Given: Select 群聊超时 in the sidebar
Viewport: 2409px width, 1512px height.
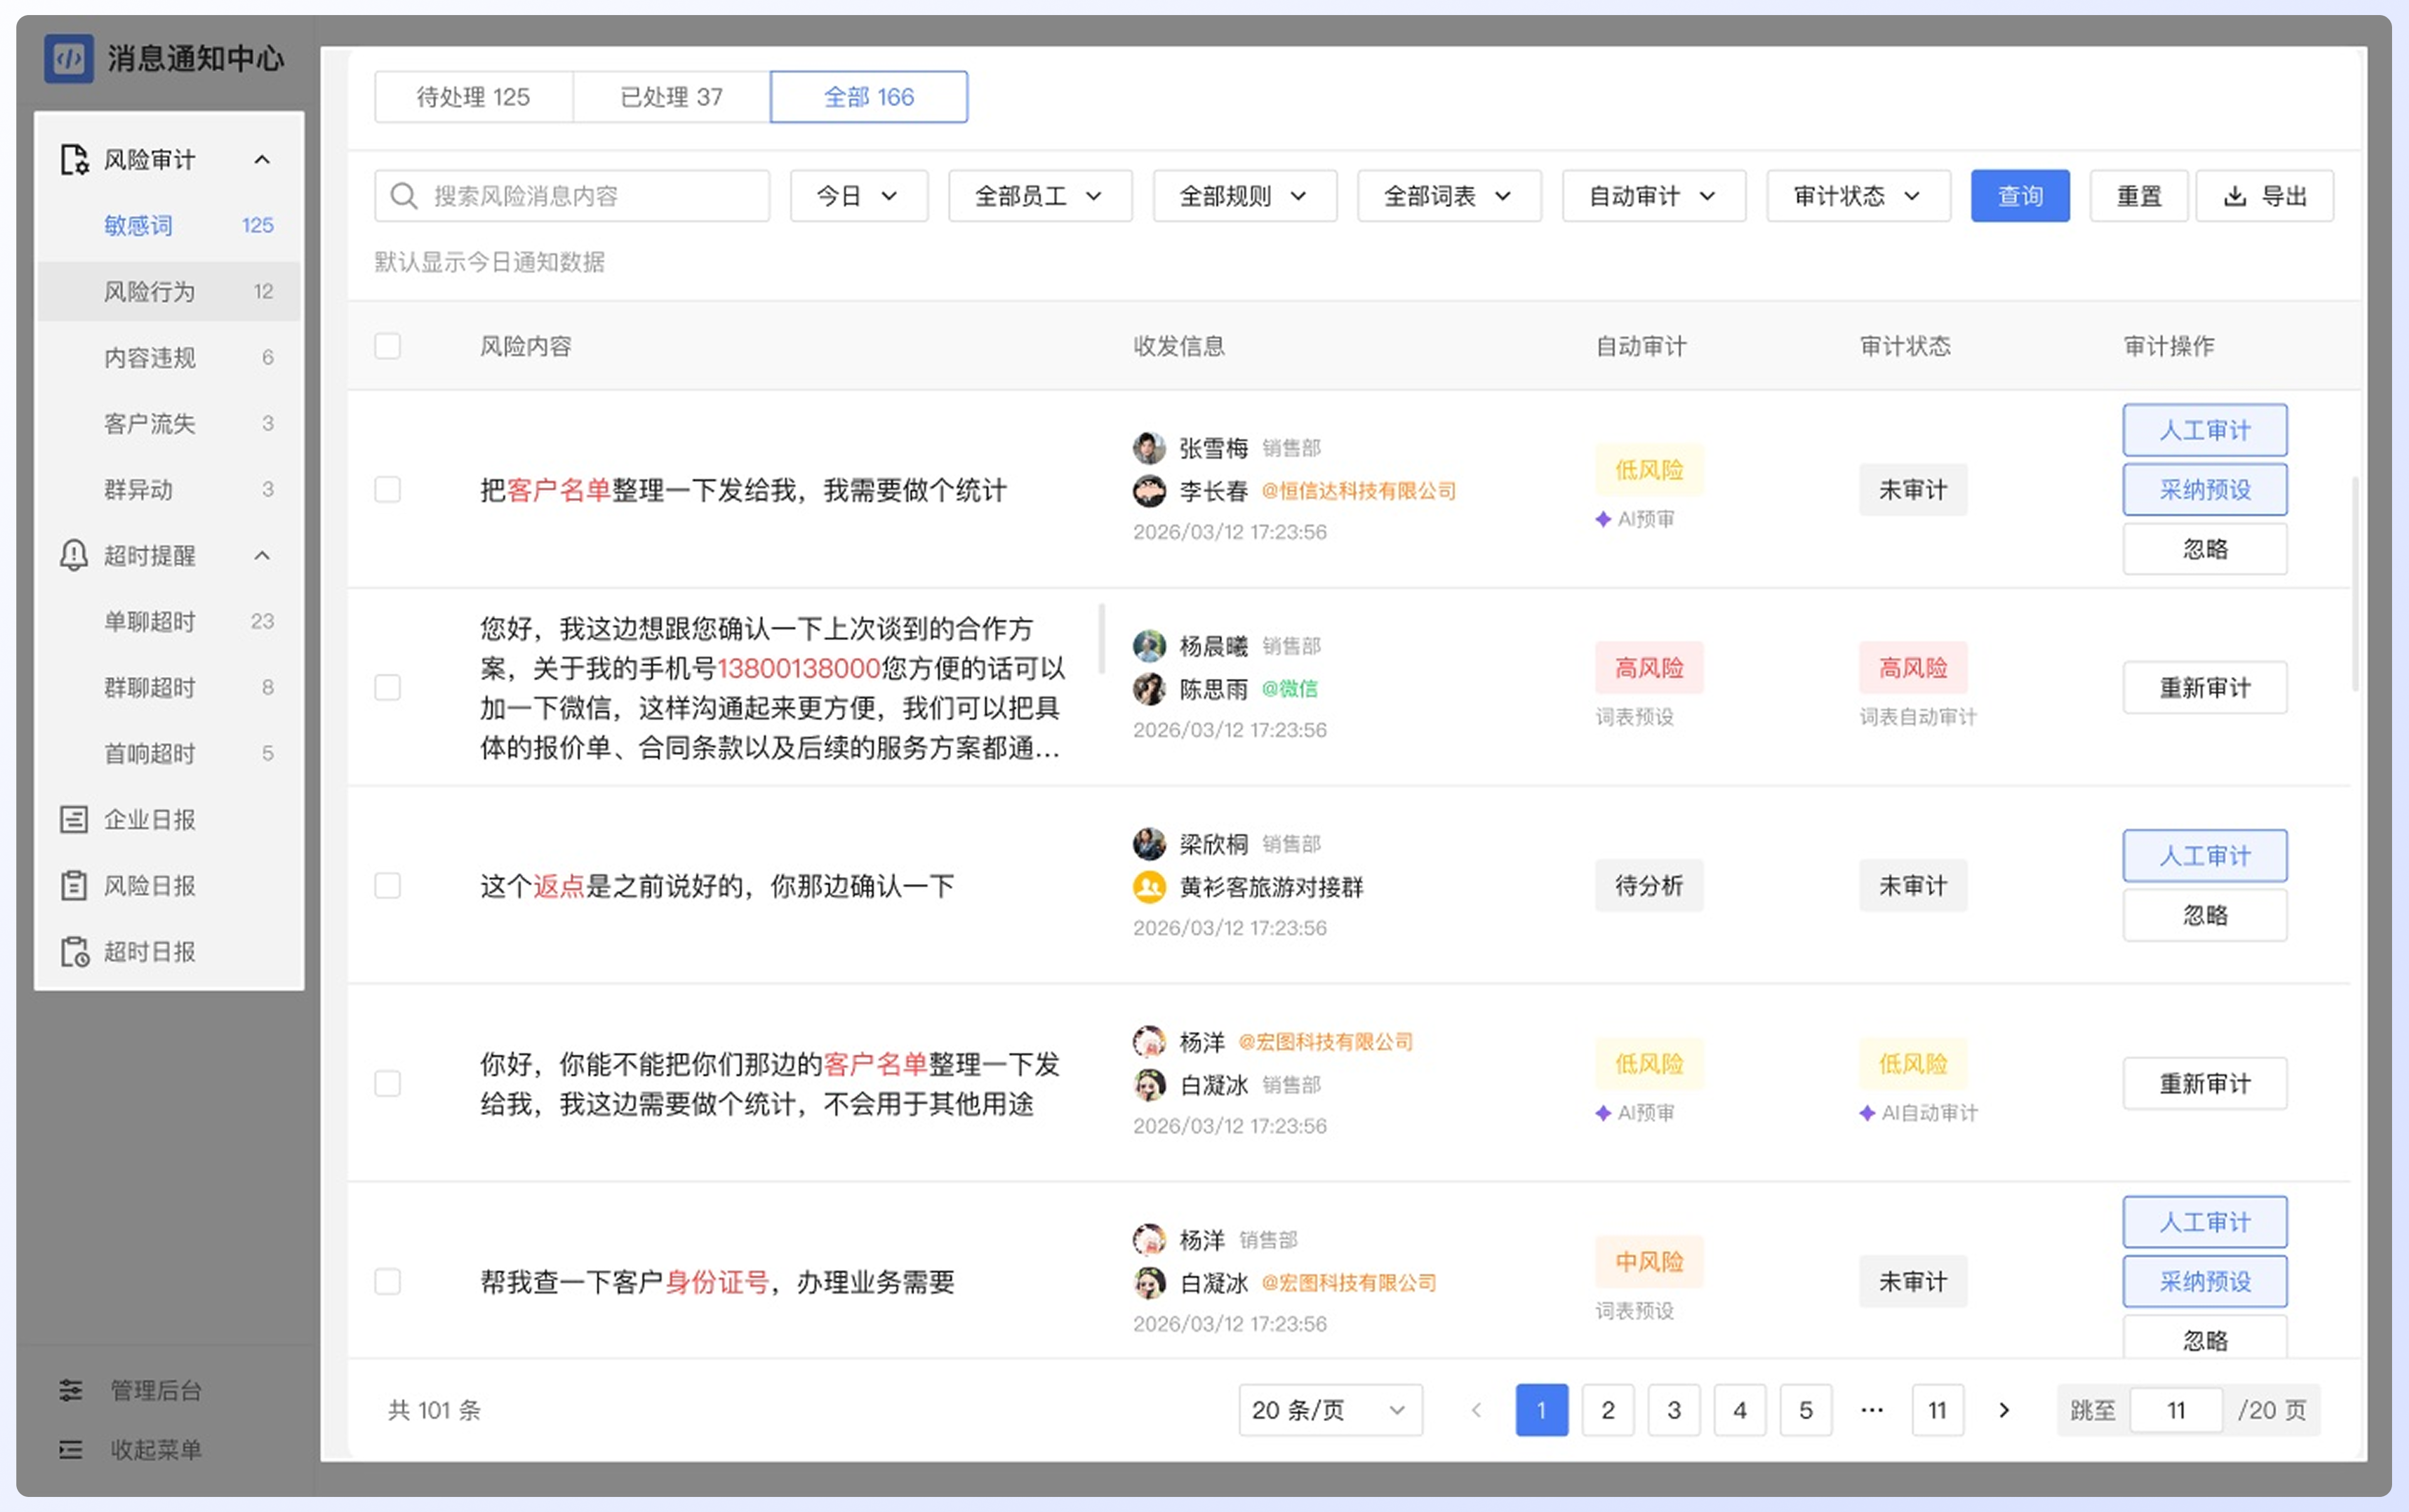Looking at the screenshot, I should point(169,687).
